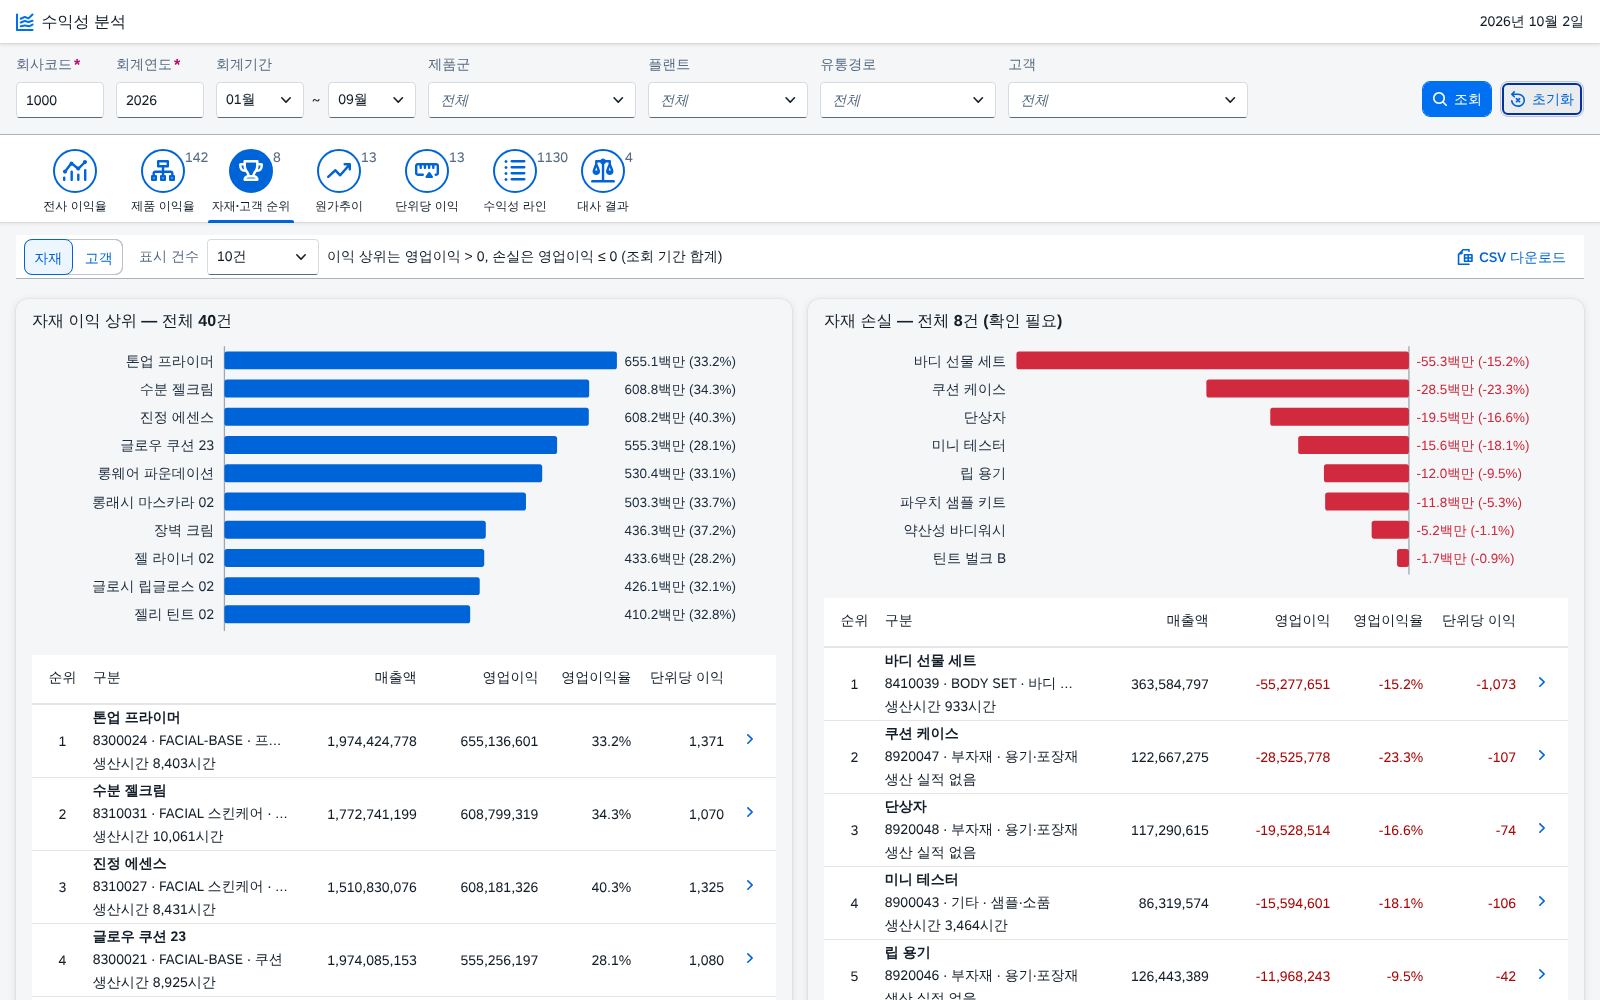
Task: Open detail arrow for 톤업 프라이머 row
Action: (x=750, y=739)
